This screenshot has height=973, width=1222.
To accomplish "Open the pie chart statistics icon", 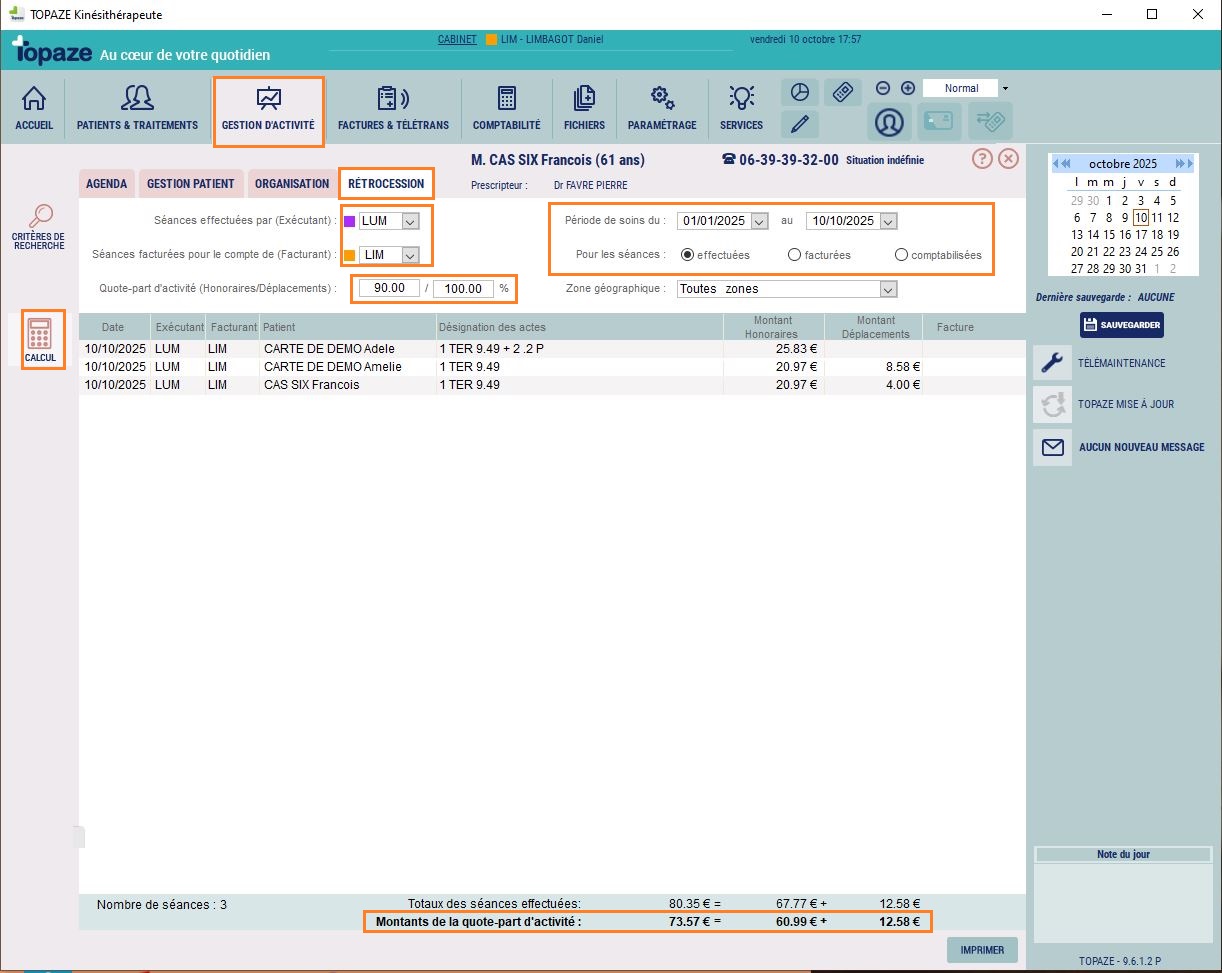I will 799,91.
